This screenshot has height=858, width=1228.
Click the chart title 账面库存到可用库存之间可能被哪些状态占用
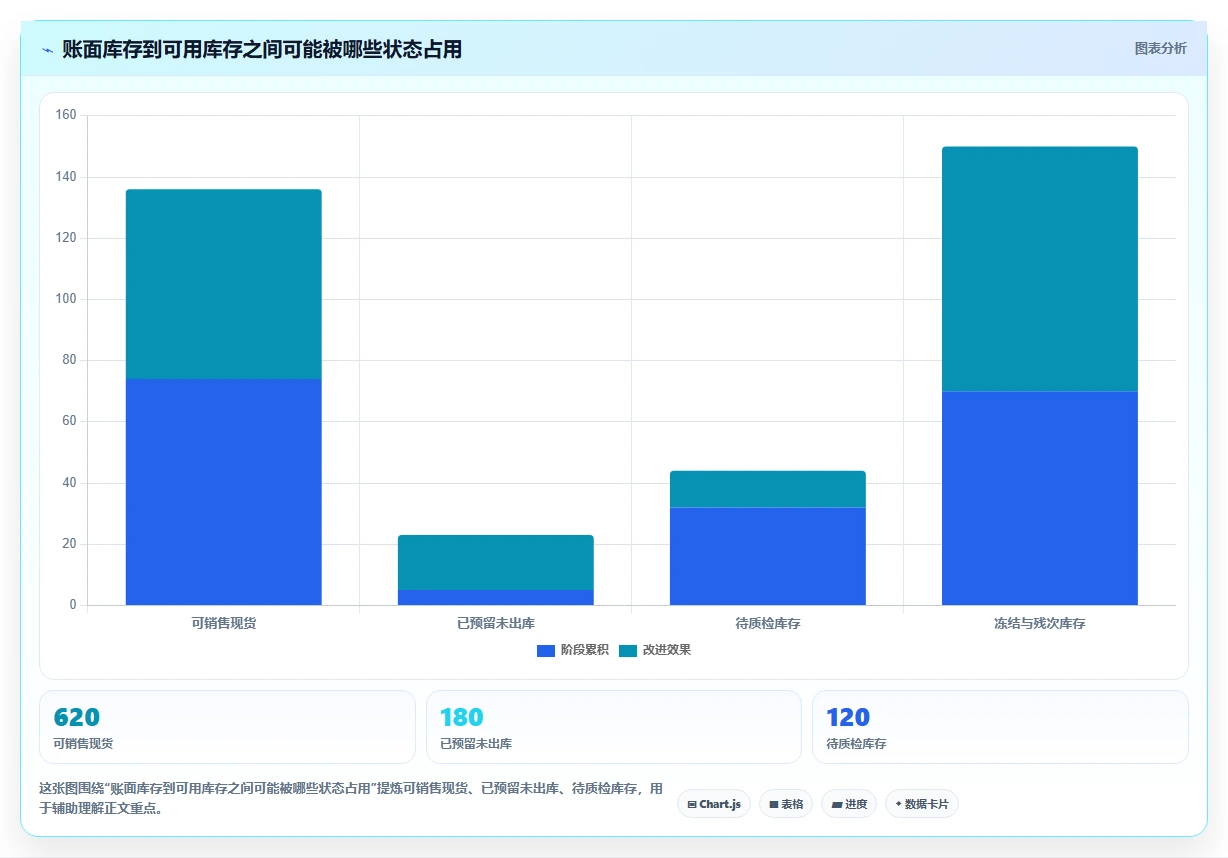click(262, 50)
